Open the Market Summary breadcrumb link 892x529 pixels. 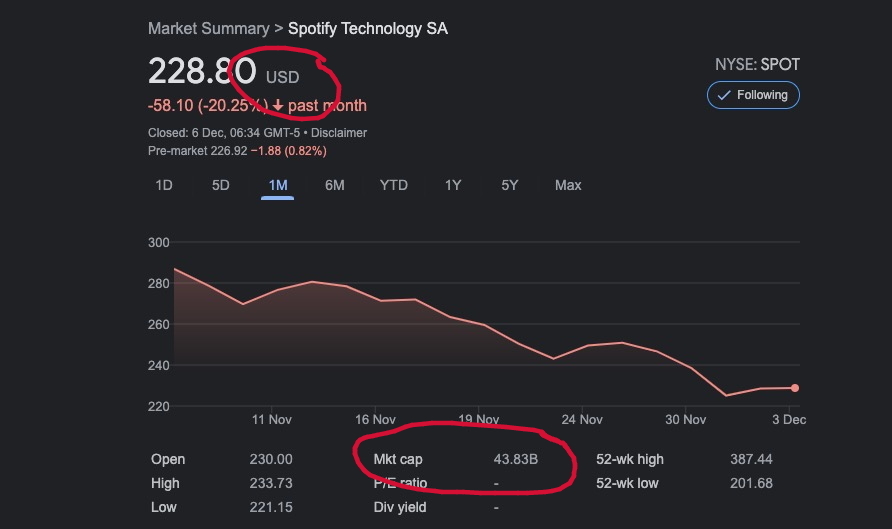[208, 28]
